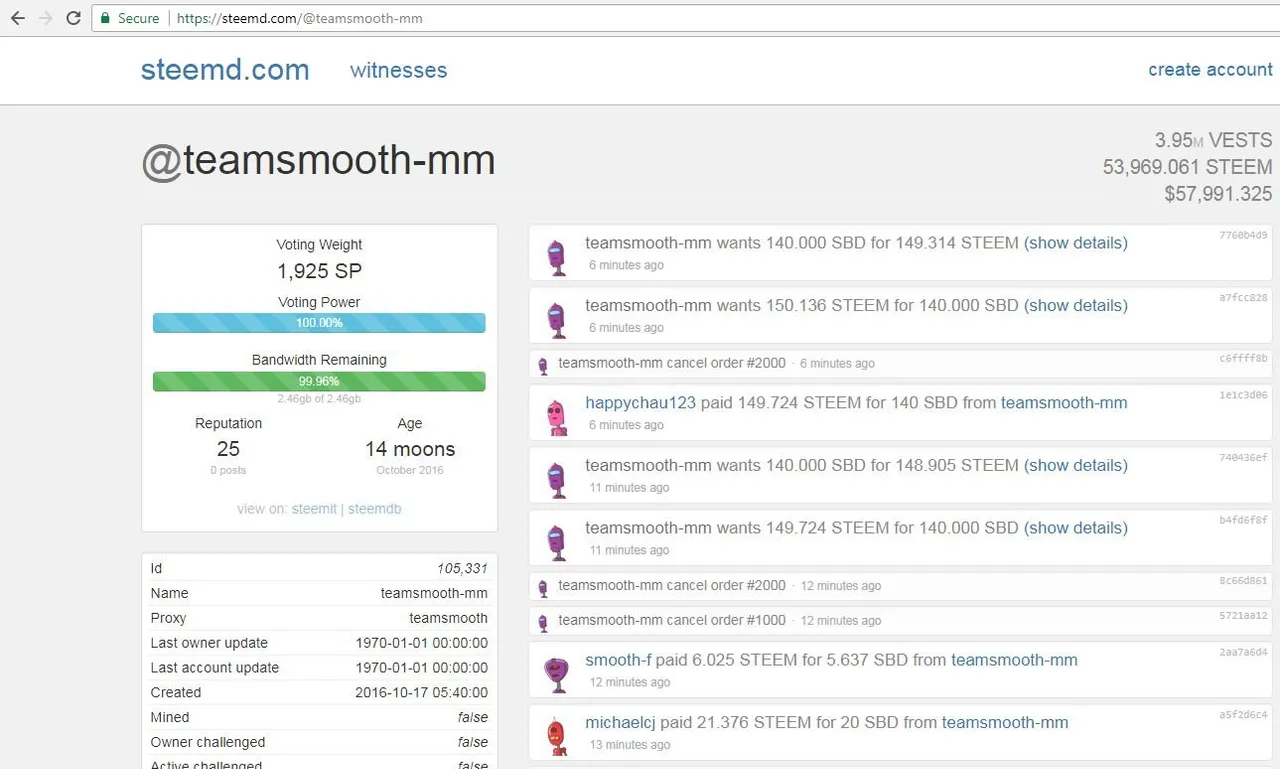The image size is (1280, 769).
Task: Click the Id value 105,331
Action: 462,568
